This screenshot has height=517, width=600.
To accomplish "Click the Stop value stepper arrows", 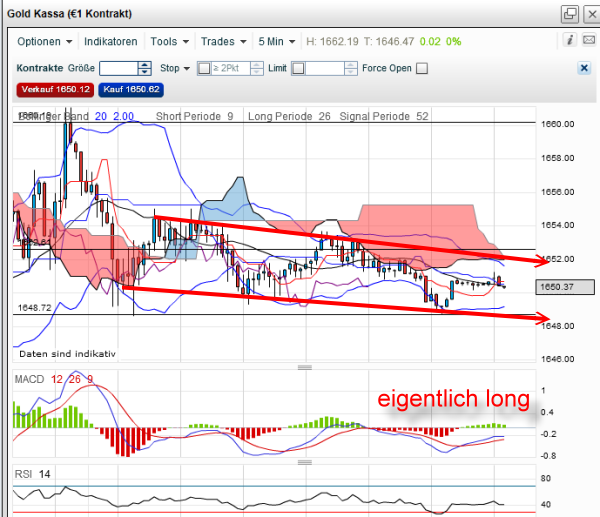I will coord(257,68).
